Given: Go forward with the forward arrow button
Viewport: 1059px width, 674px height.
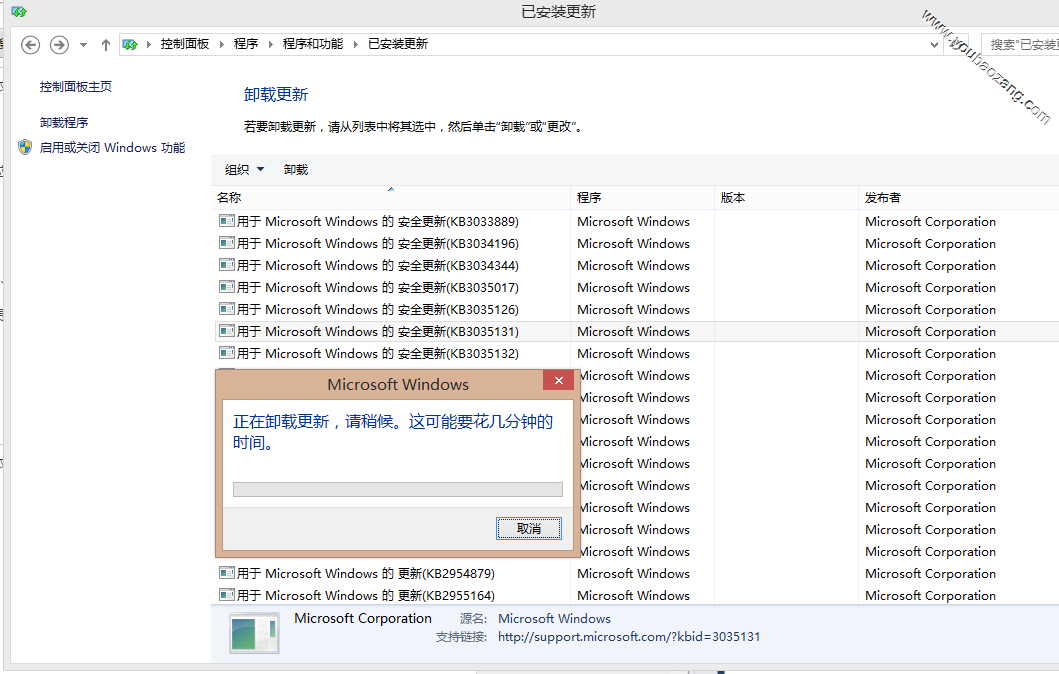Looking at the screenshot, I should coord(59,45).
